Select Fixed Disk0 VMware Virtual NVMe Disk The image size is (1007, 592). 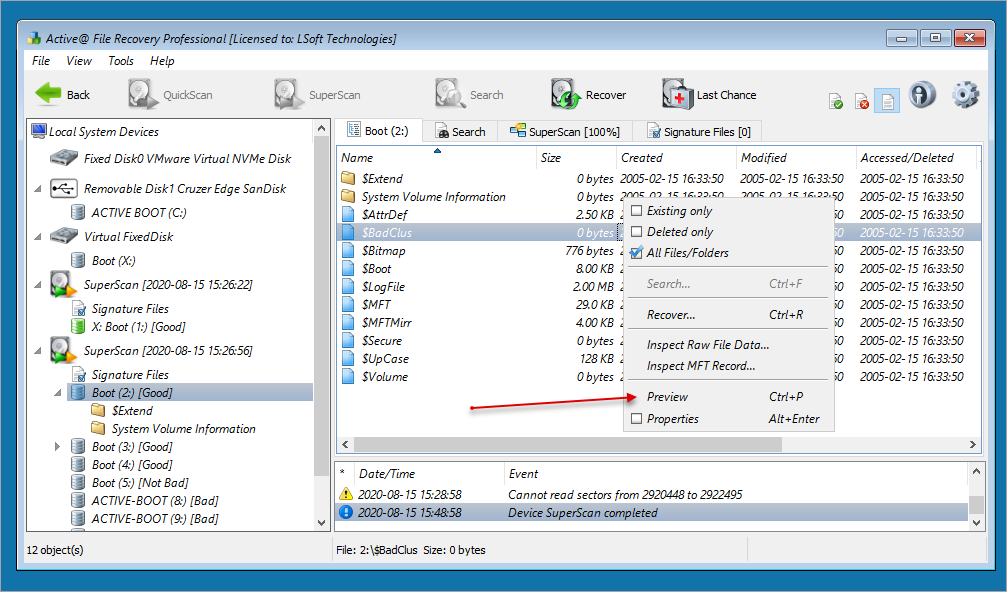point(187,159)
